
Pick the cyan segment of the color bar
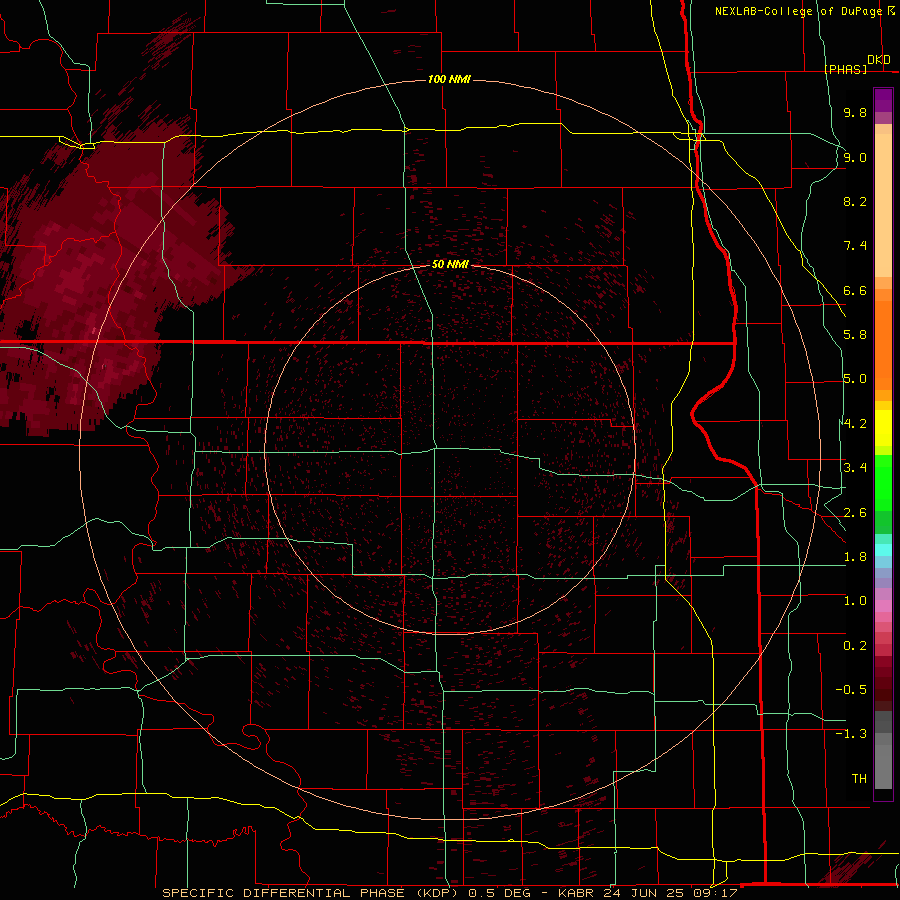coord(883,550)
